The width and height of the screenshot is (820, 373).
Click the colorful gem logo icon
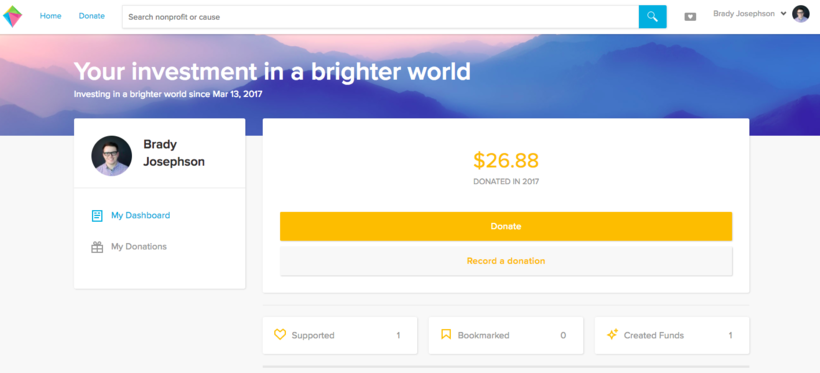click(x=13, y=16)
